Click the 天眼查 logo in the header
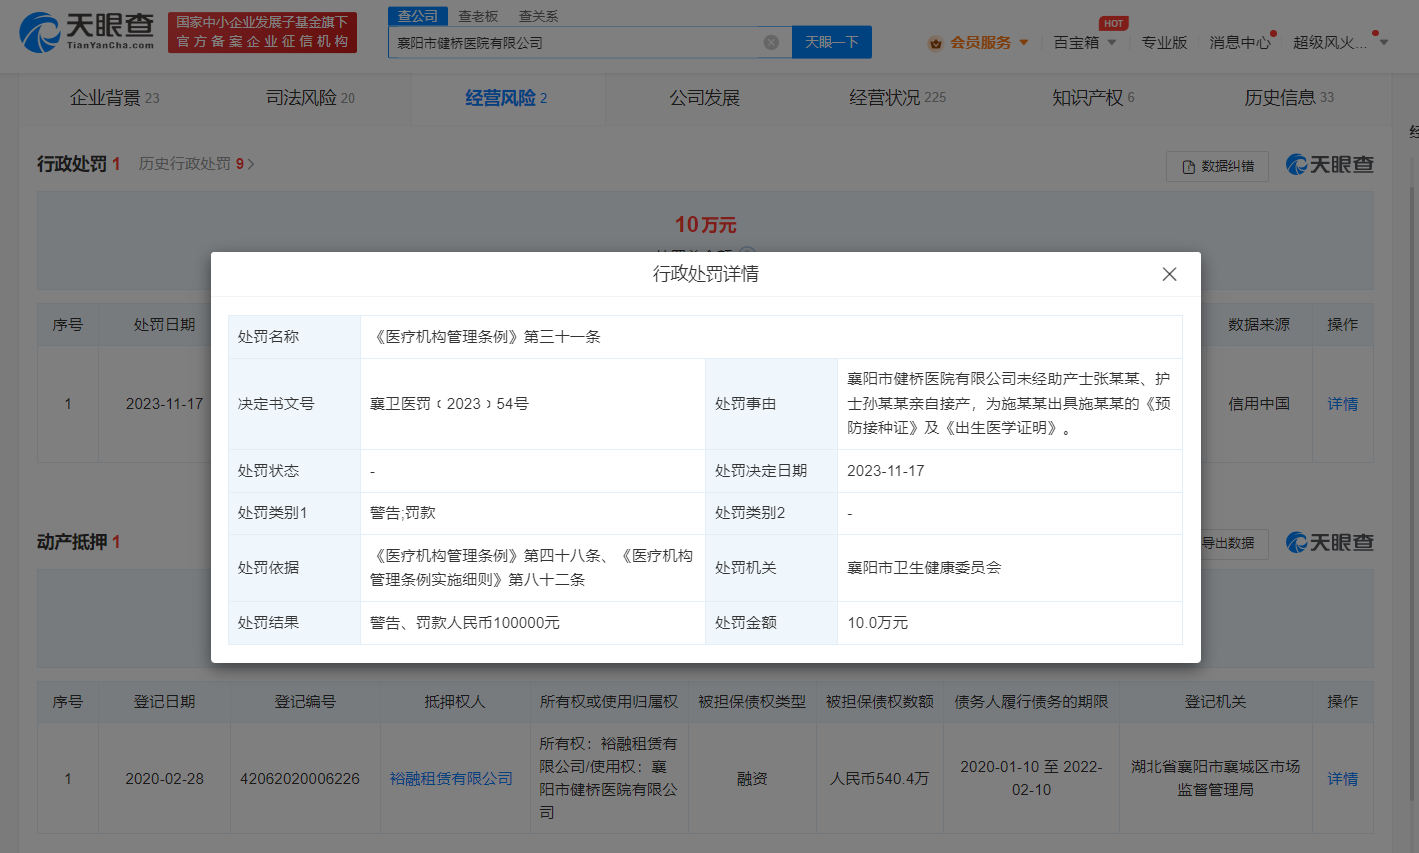Viewport: 1419px width, 853px height. point(87,32)
